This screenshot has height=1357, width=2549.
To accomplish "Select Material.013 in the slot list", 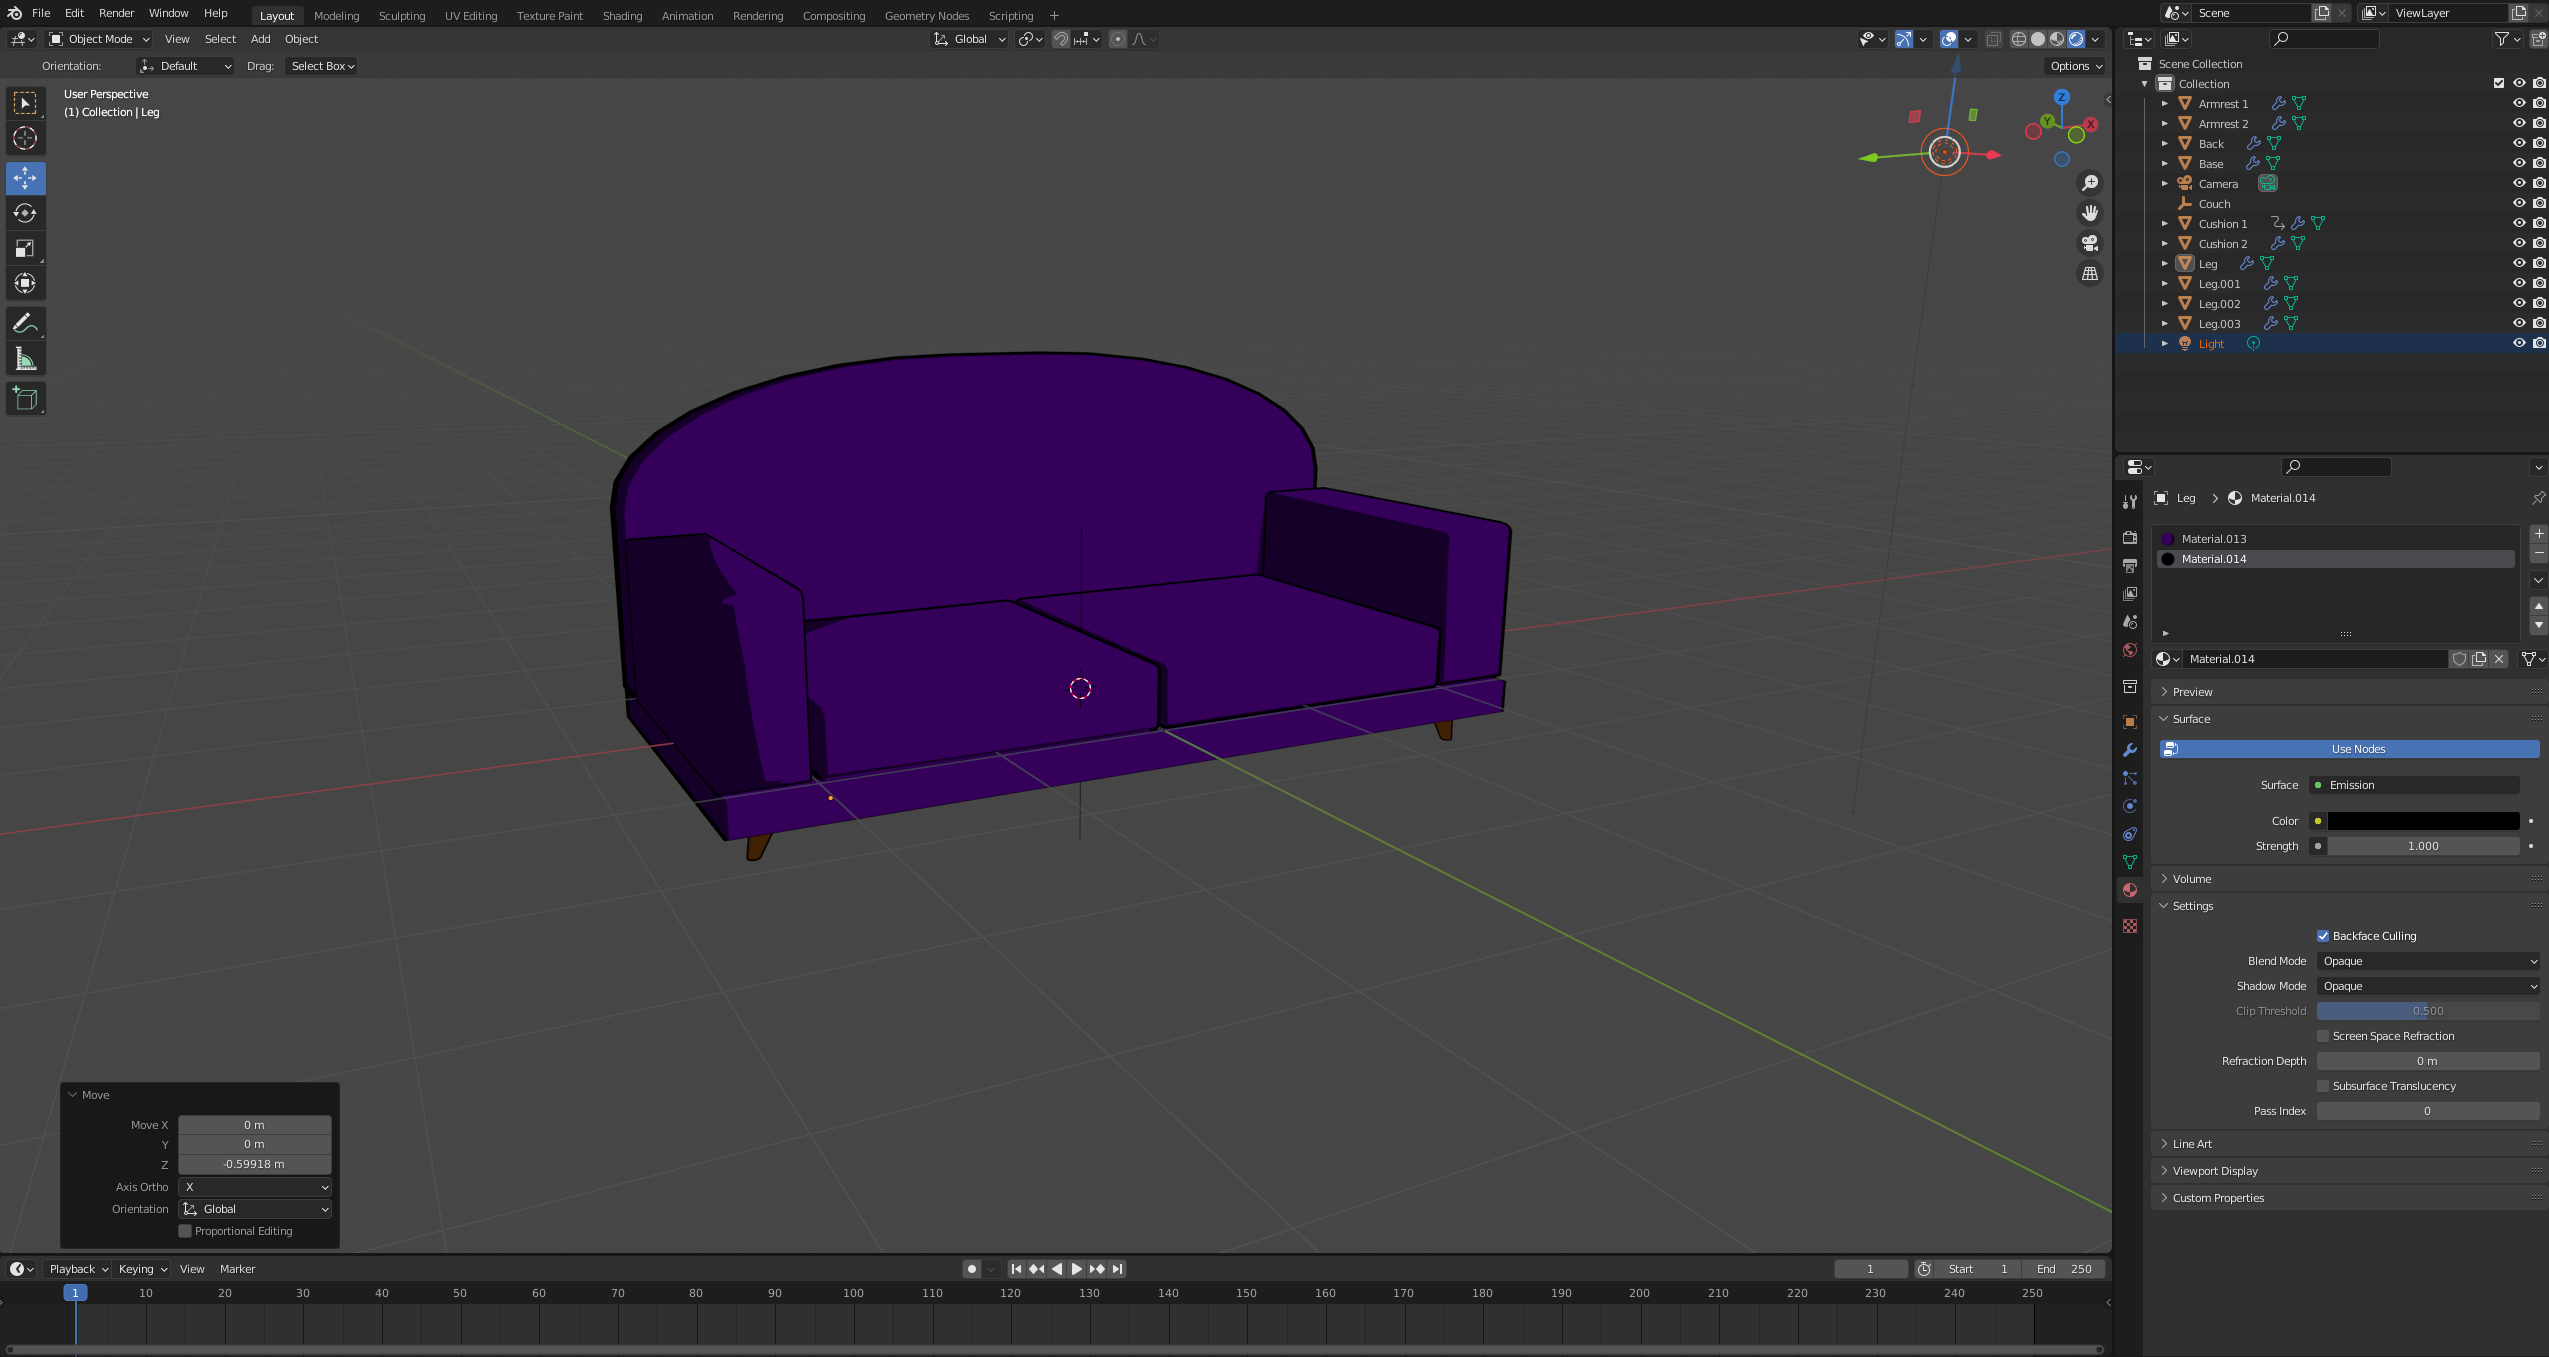I will click(x=2336, y=539).
